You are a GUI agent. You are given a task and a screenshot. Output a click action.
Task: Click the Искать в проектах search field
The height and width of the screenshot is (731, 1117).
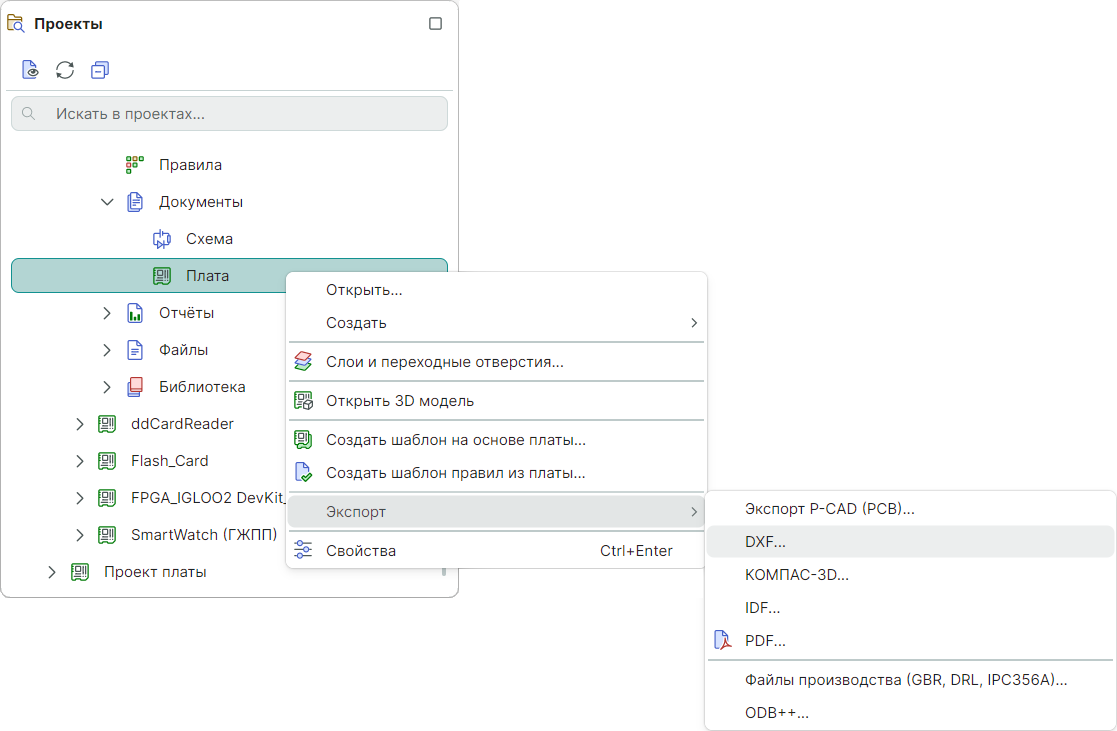pyautogui.click(x=240, y=114)
